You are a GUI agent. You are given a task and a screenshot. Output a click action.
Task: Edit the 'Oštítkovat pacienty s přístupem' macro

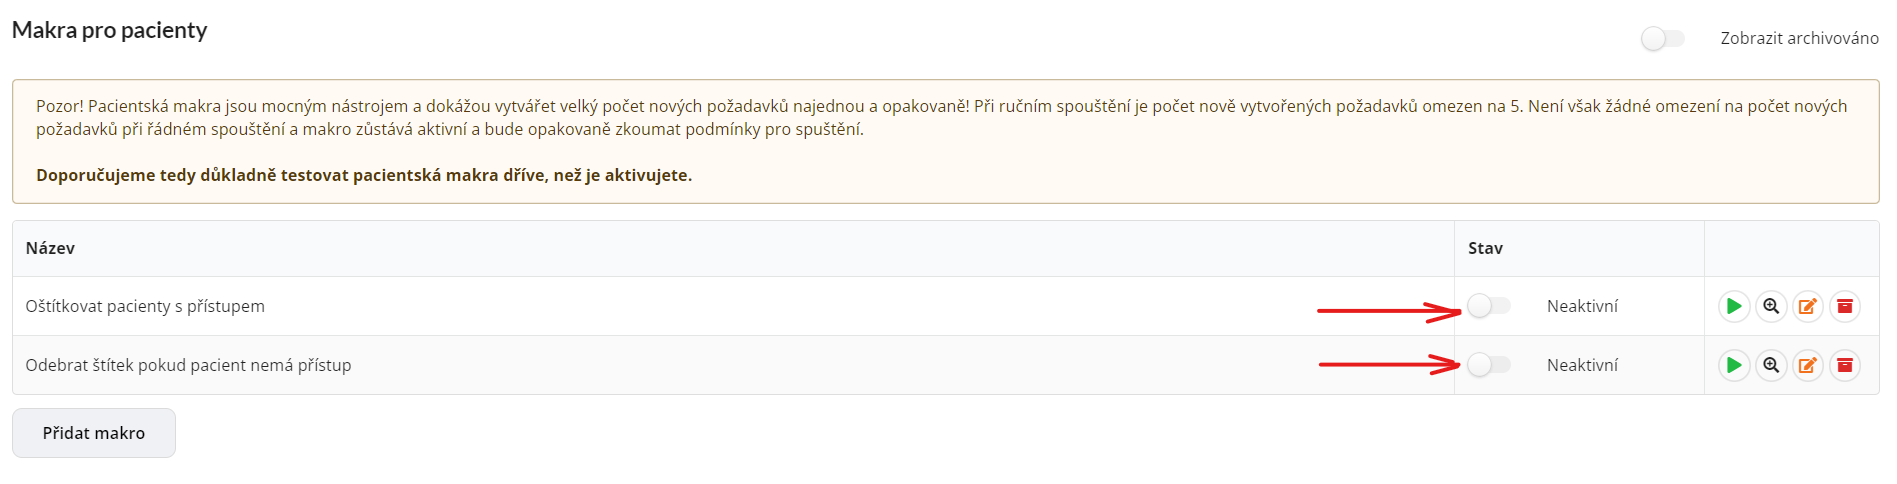coord(1808,306)
